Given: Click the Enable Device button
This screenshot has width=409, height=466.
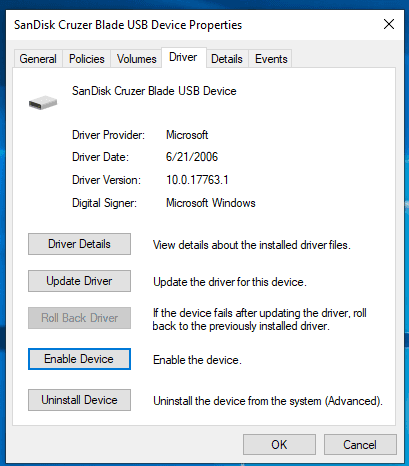Looking at the screenshot, I should tap(79, 359).
